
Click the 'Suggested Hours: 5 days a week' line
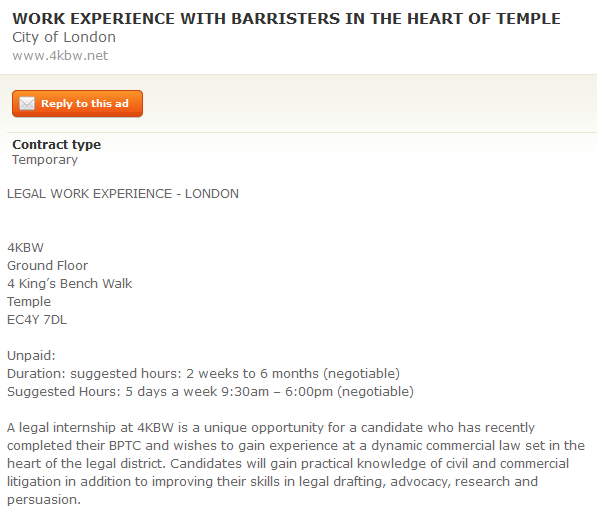(x=210, y=392)
